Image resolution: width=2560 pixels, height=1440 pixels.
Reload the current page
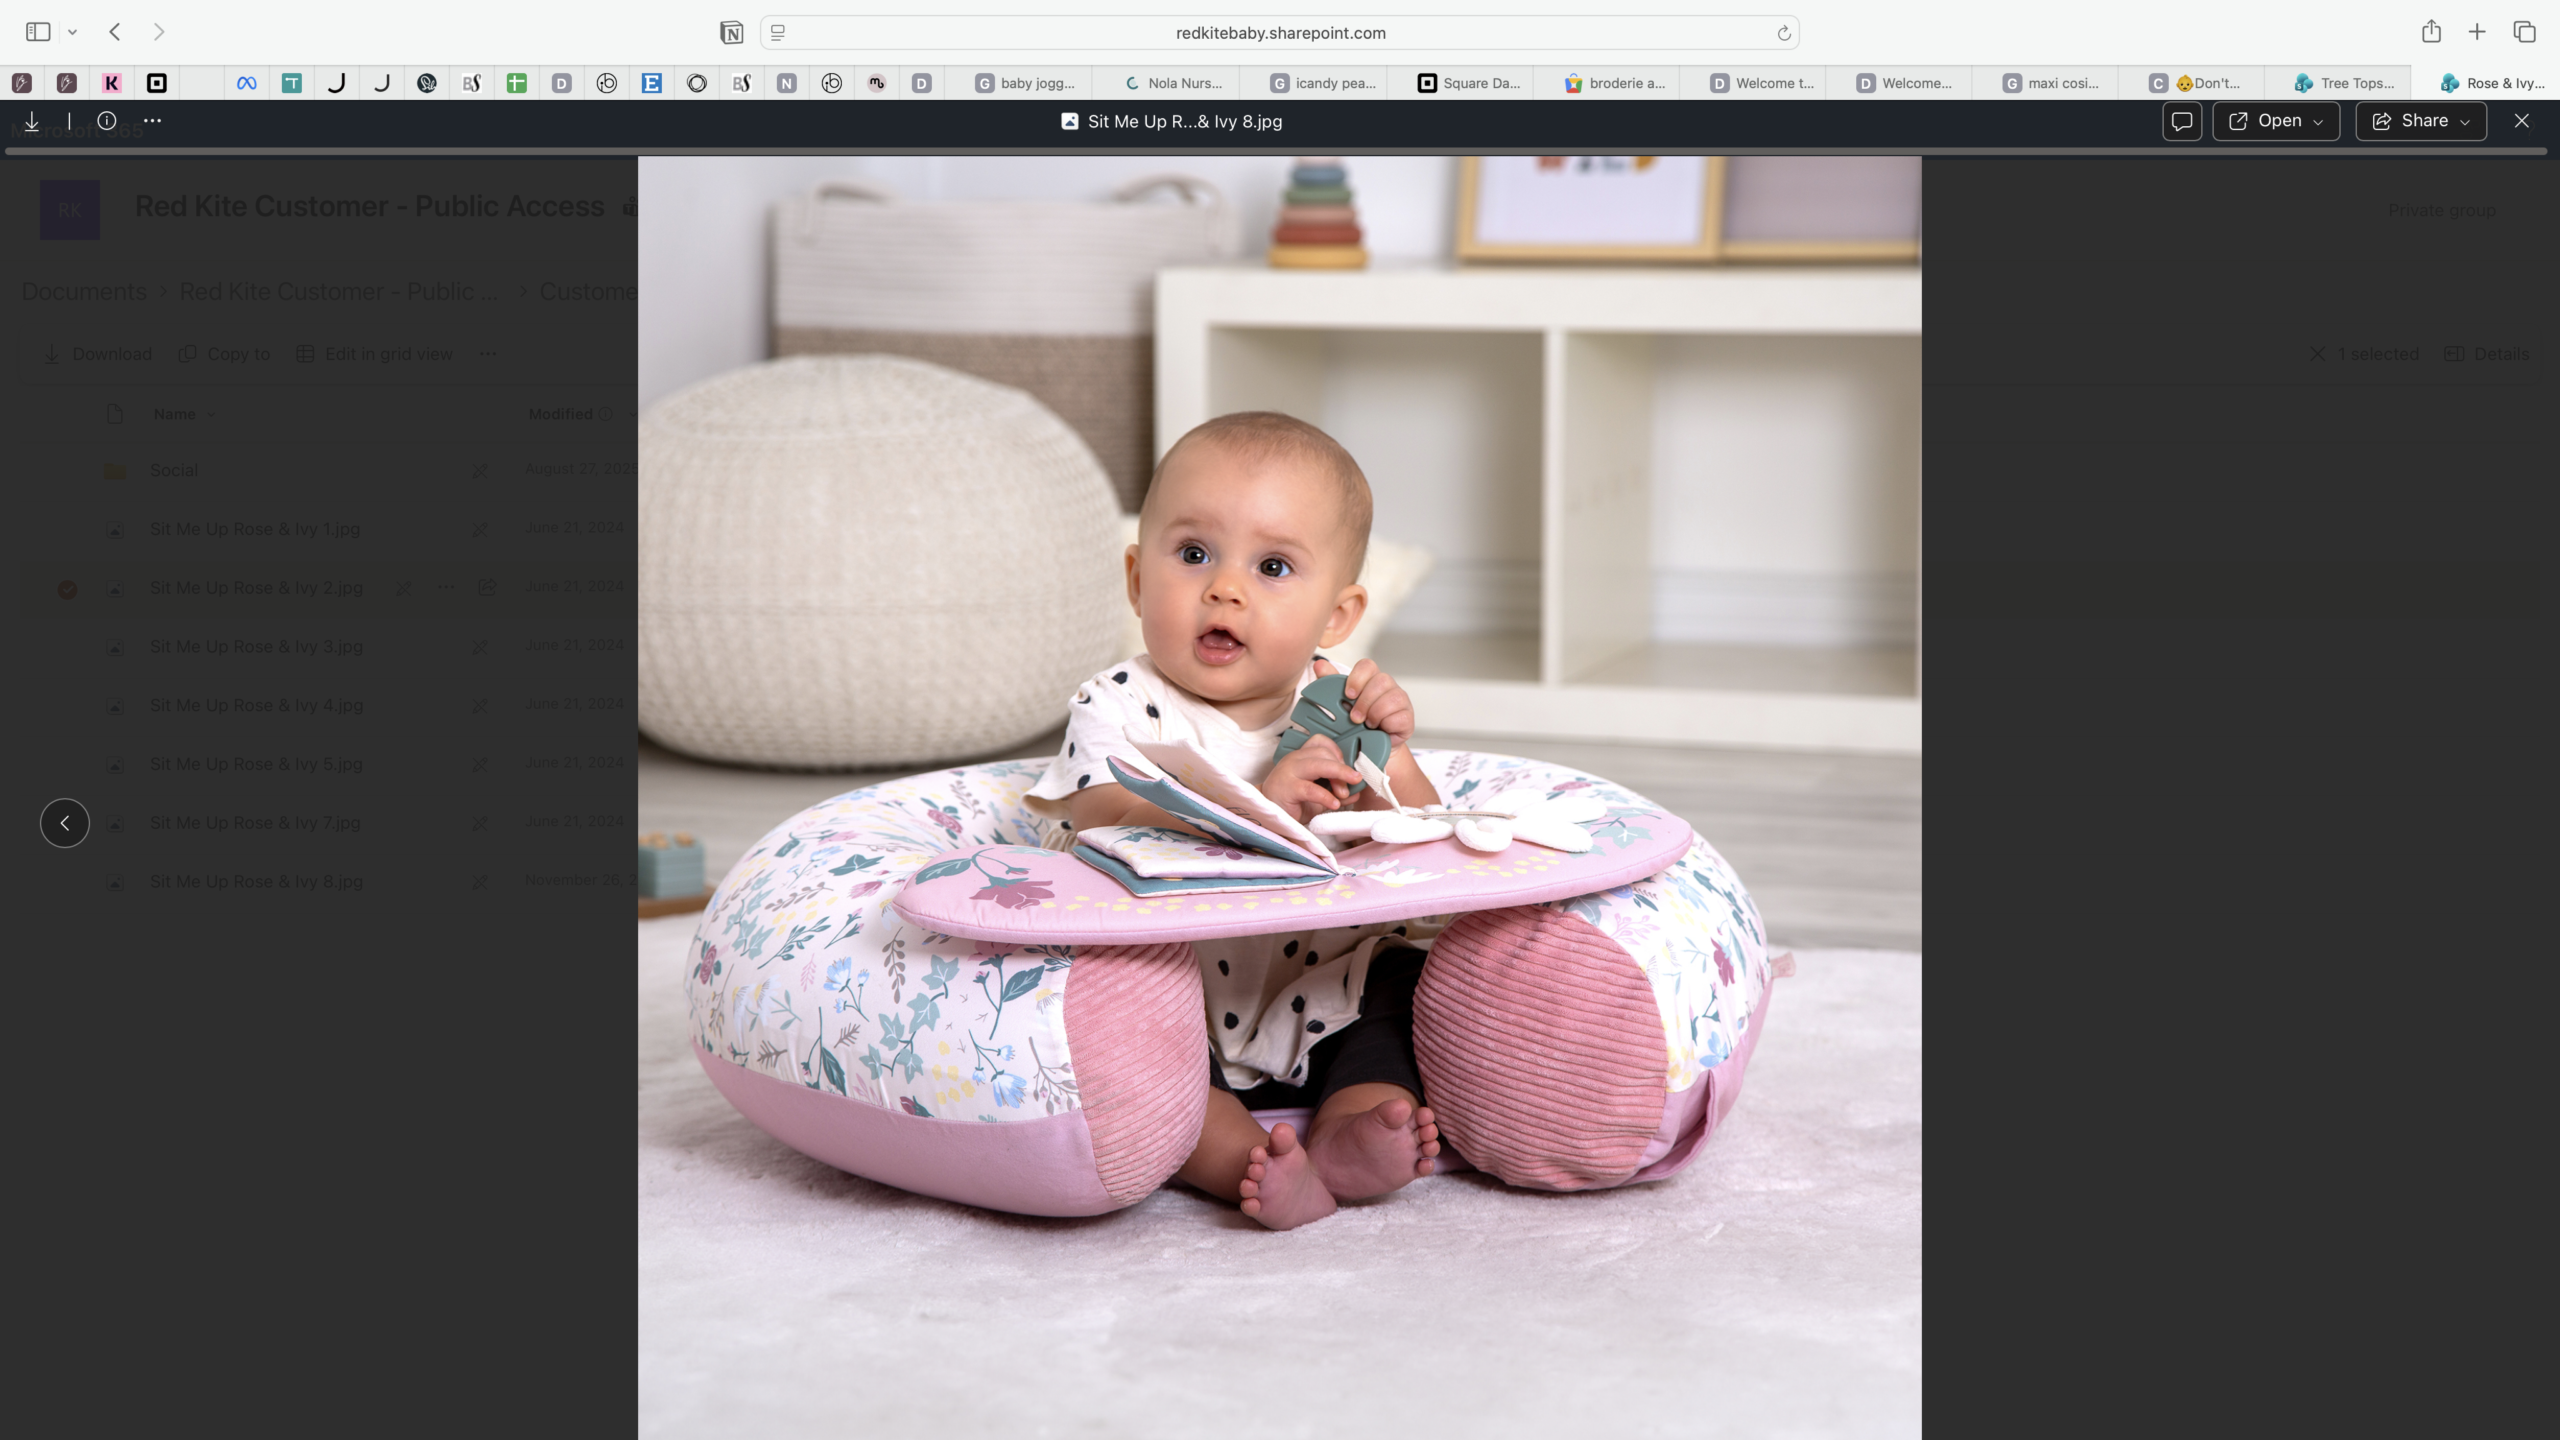(1783, 33)
